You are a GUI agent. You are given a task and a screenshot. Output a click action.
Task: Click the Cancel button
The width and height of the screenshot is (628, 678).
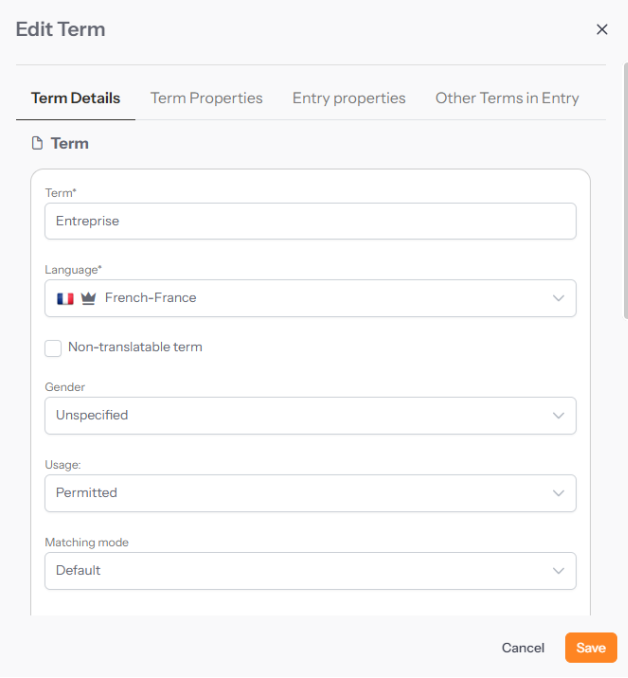click(x=523, y=648)
